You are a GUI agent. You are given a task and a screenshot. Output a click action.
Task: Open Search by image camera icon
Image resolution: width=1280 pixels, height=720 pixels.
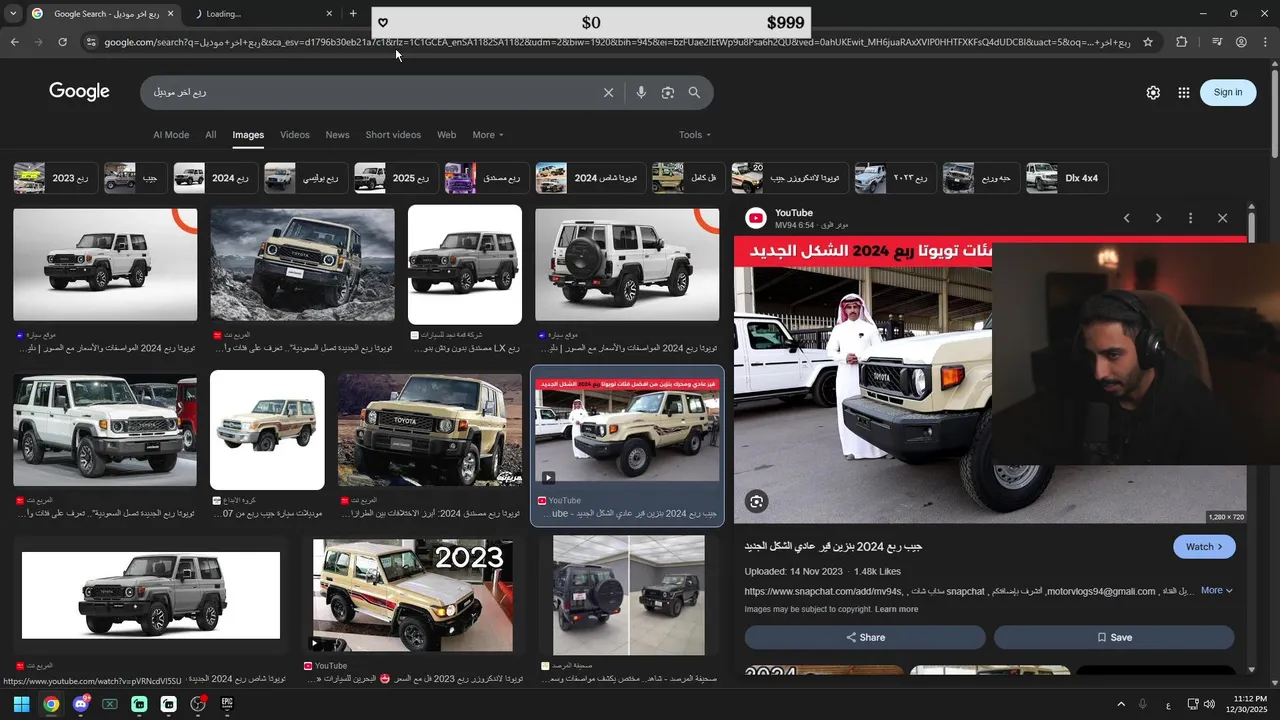pyautogui.click(x=667, y=93)
